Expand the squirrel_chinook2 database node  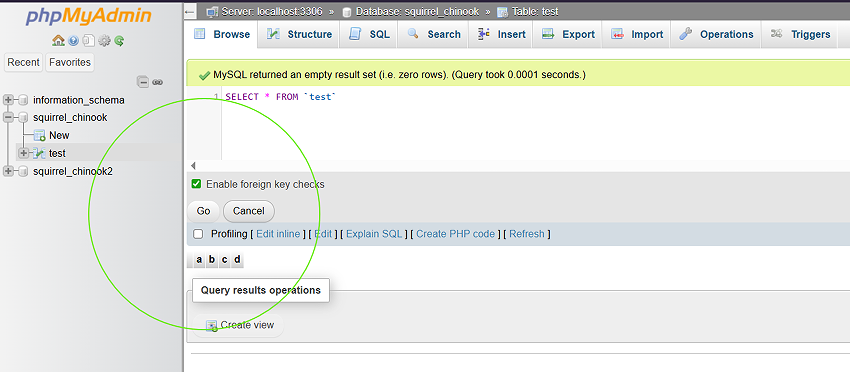[8, 171]
